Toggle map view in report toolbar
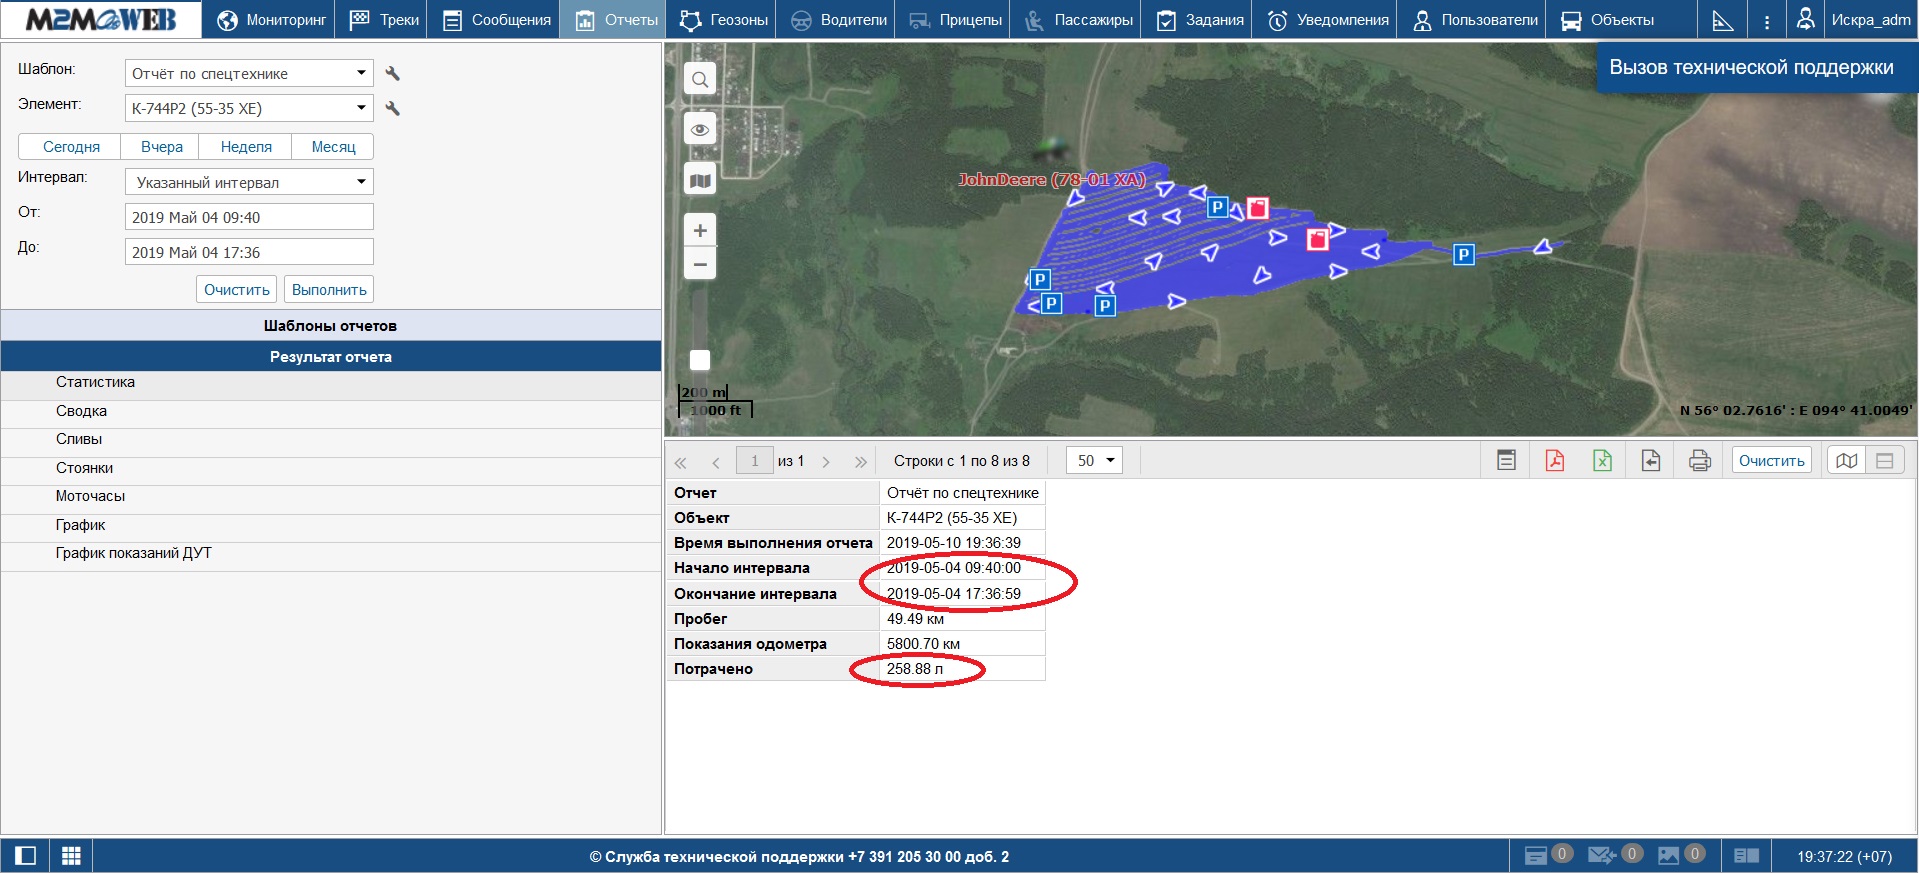 1846,461
